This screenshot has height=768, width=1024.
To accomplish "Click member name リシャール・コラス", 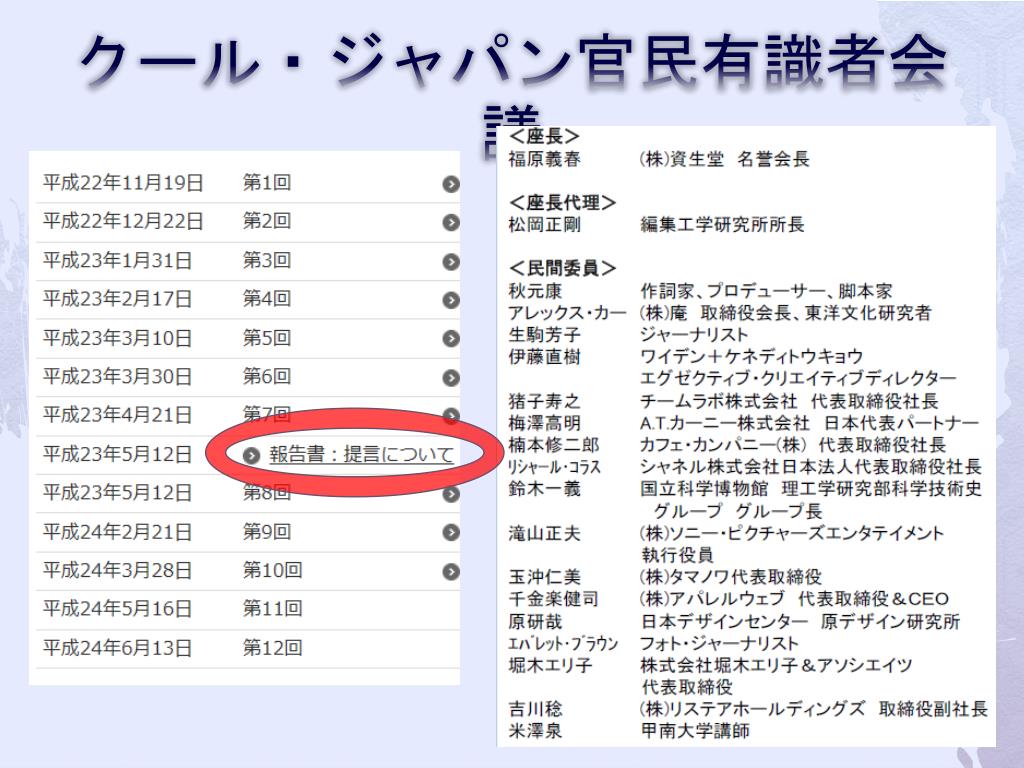I will [554, 467].
